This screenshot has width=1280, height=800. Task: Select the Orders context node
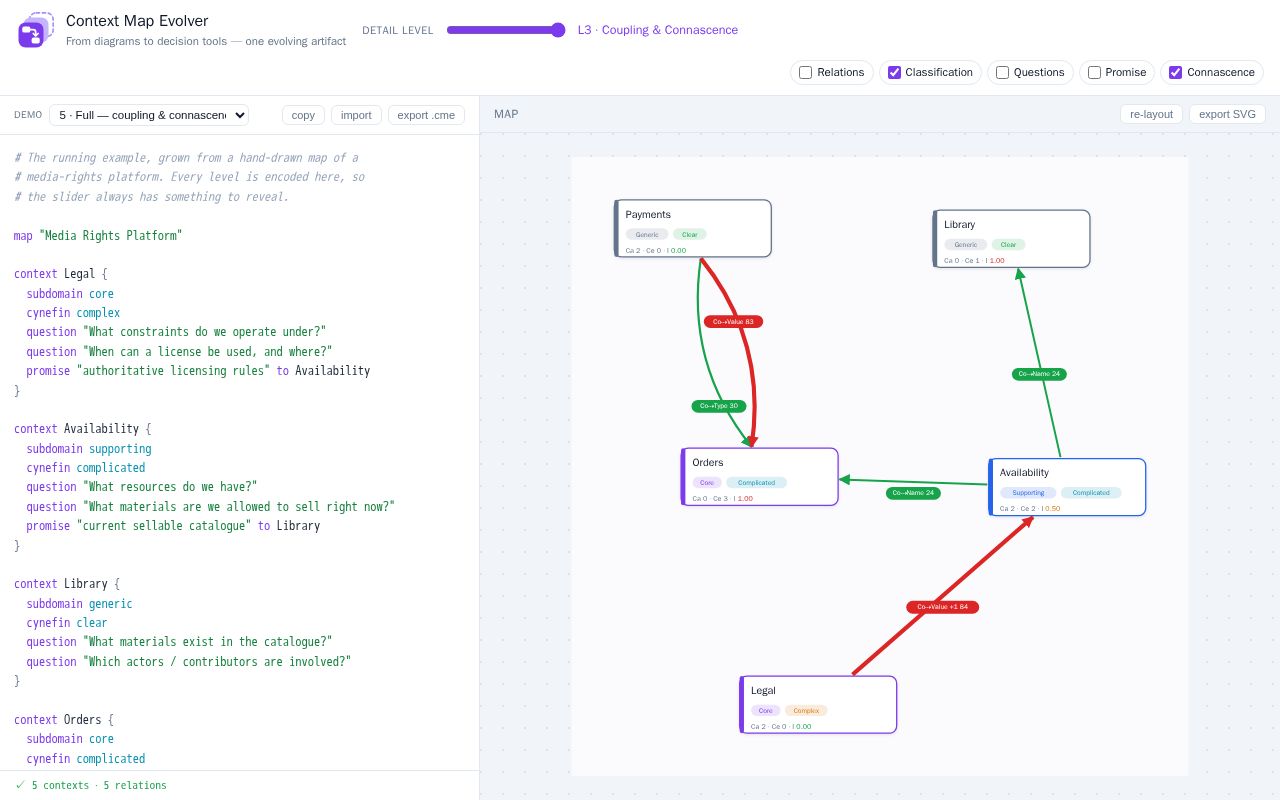click(760, 477)
